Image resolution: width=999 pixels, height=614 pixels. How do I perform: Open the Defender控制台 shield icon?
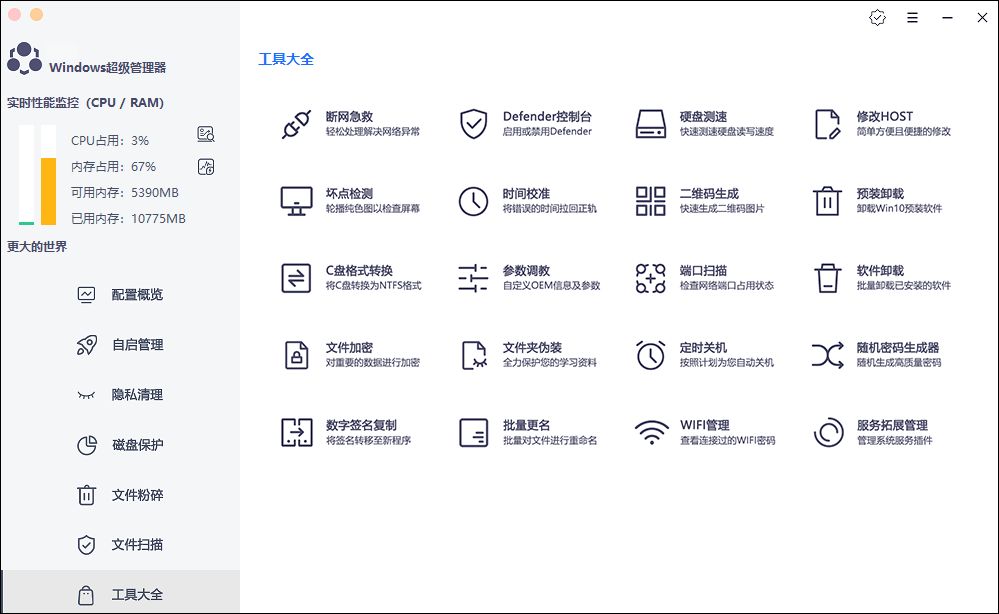coord(473,124)
